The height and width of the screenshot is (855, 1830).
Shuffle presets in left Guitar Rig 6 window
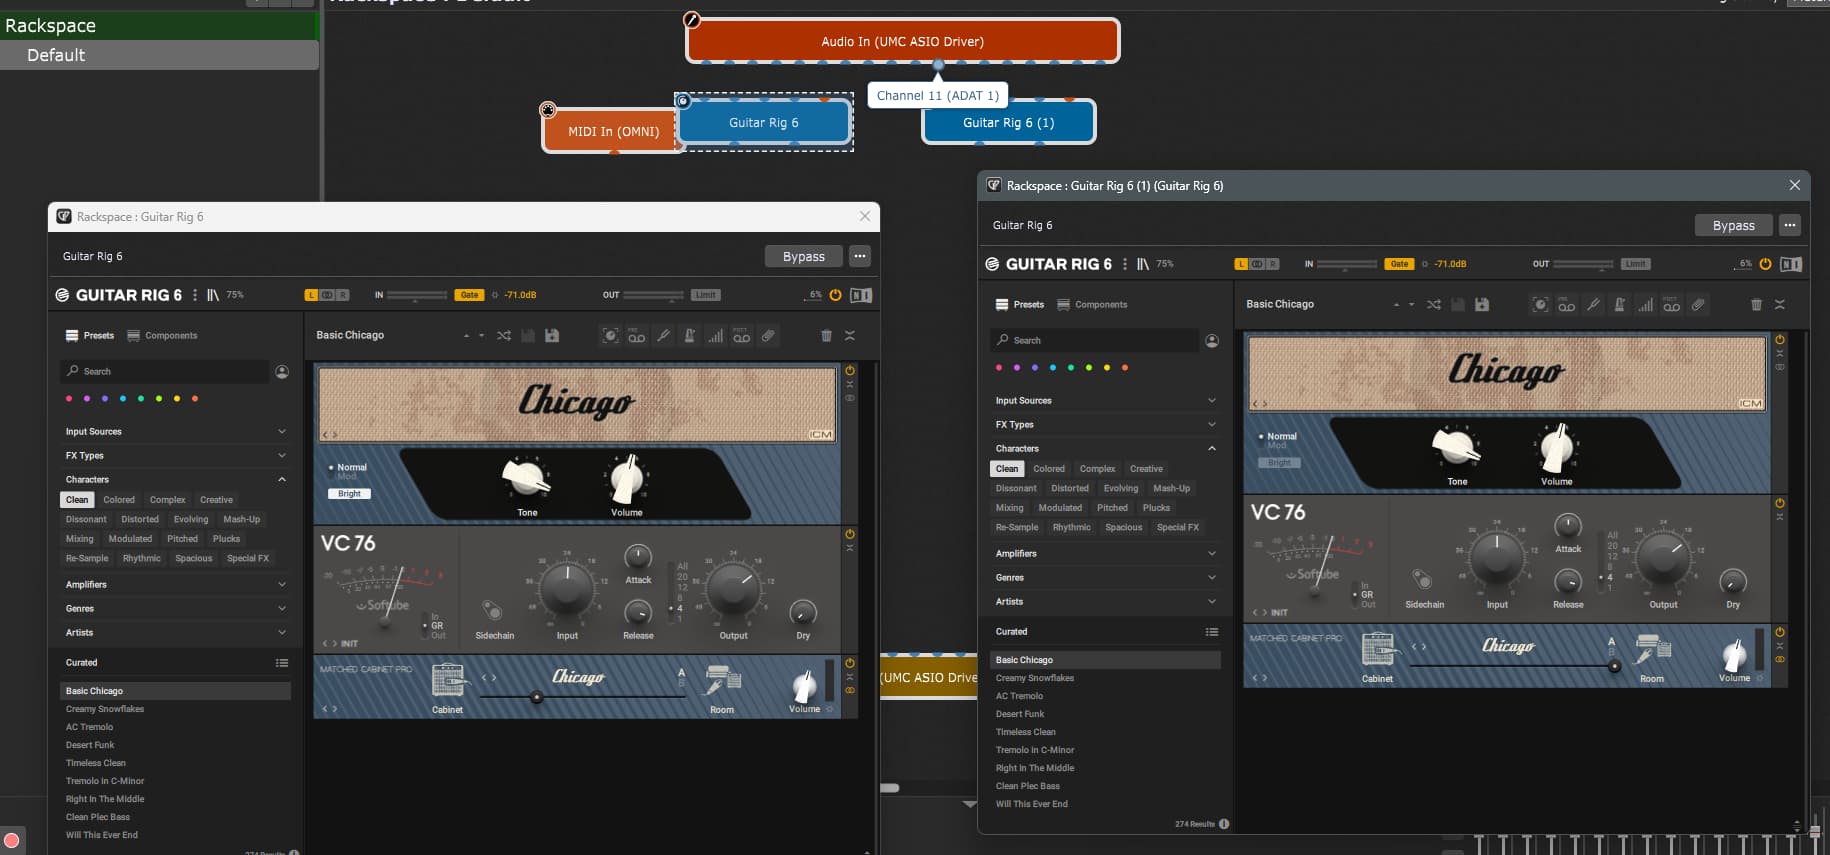[504, 336]
